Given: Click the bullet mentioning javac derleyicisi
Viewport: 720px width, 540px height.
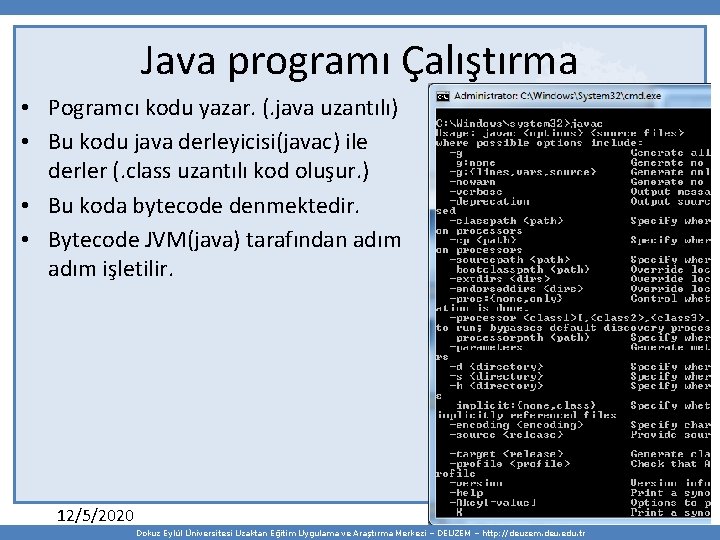Looking at the screenshot, I should [x=208, y=156].
